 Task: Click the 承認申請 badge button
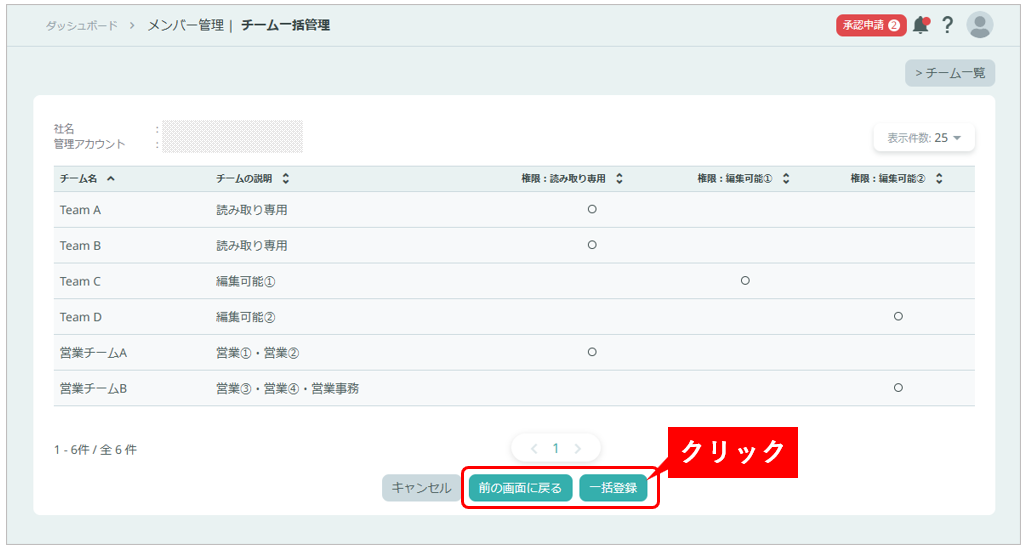click(x=870, y=25)
